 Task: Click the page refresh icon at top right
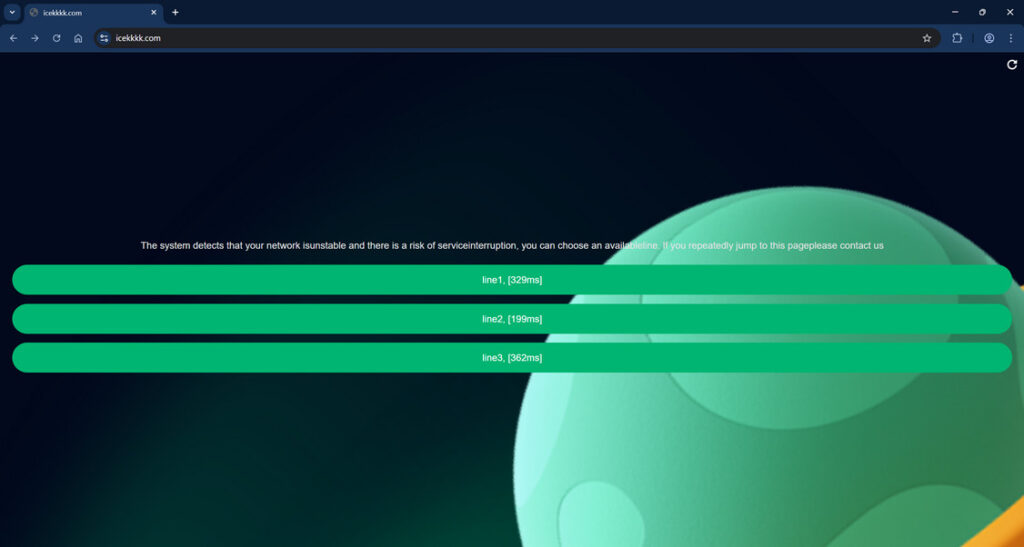tap(1012, 65)
